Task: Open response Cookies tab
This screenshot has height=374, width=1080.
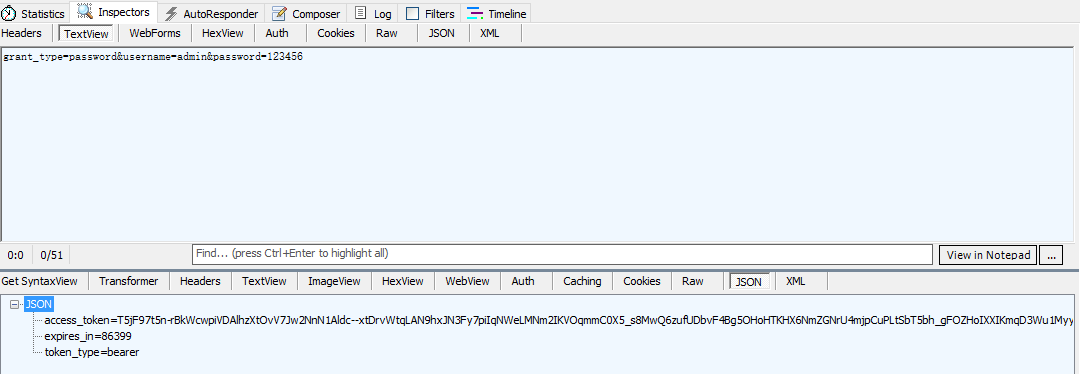Action: click(x=642, y=281)
